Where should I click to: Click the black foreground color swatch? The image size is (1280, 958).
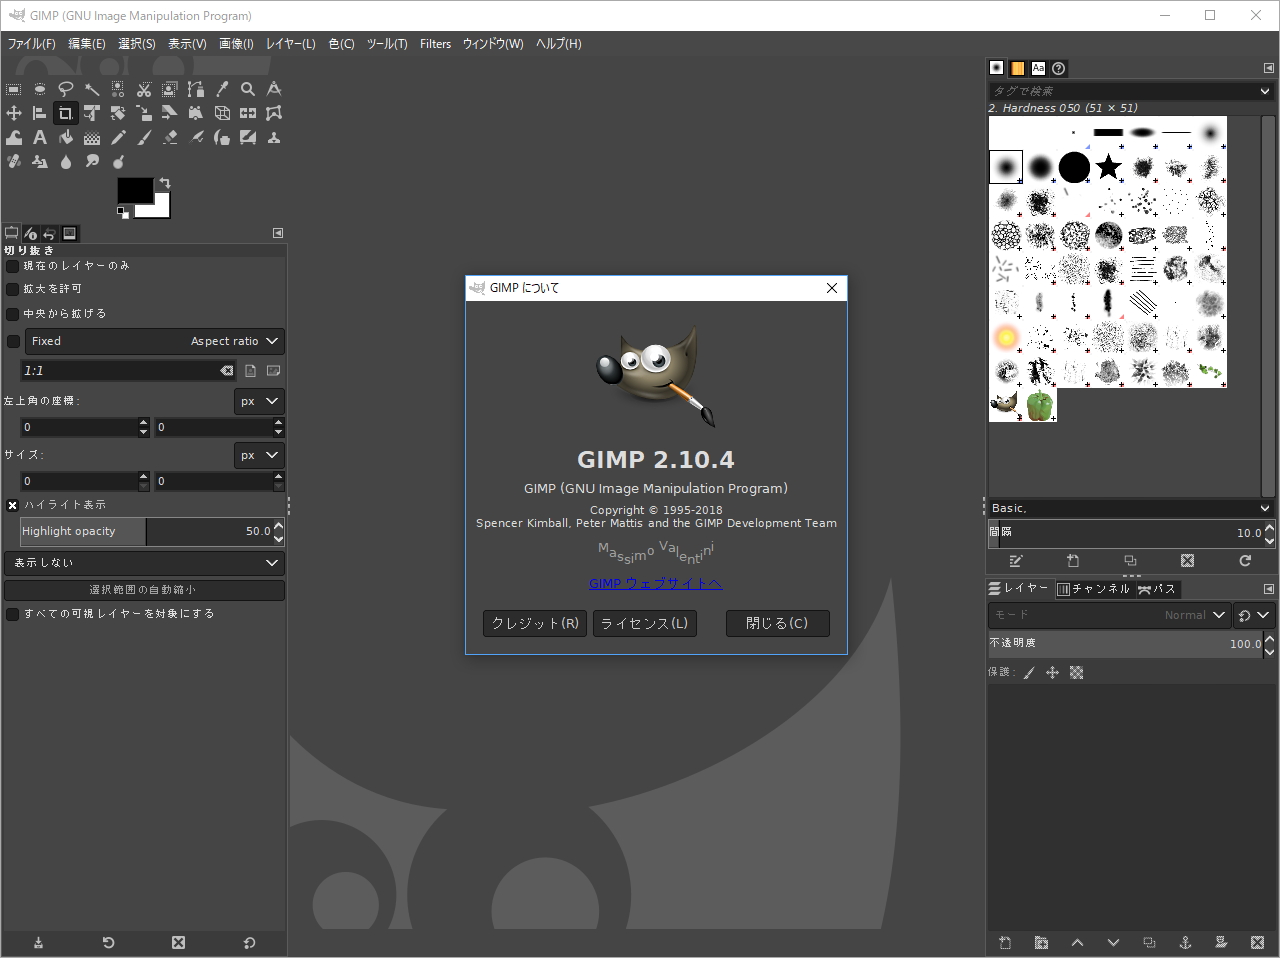pyautogui.click(x=133, y=190)
